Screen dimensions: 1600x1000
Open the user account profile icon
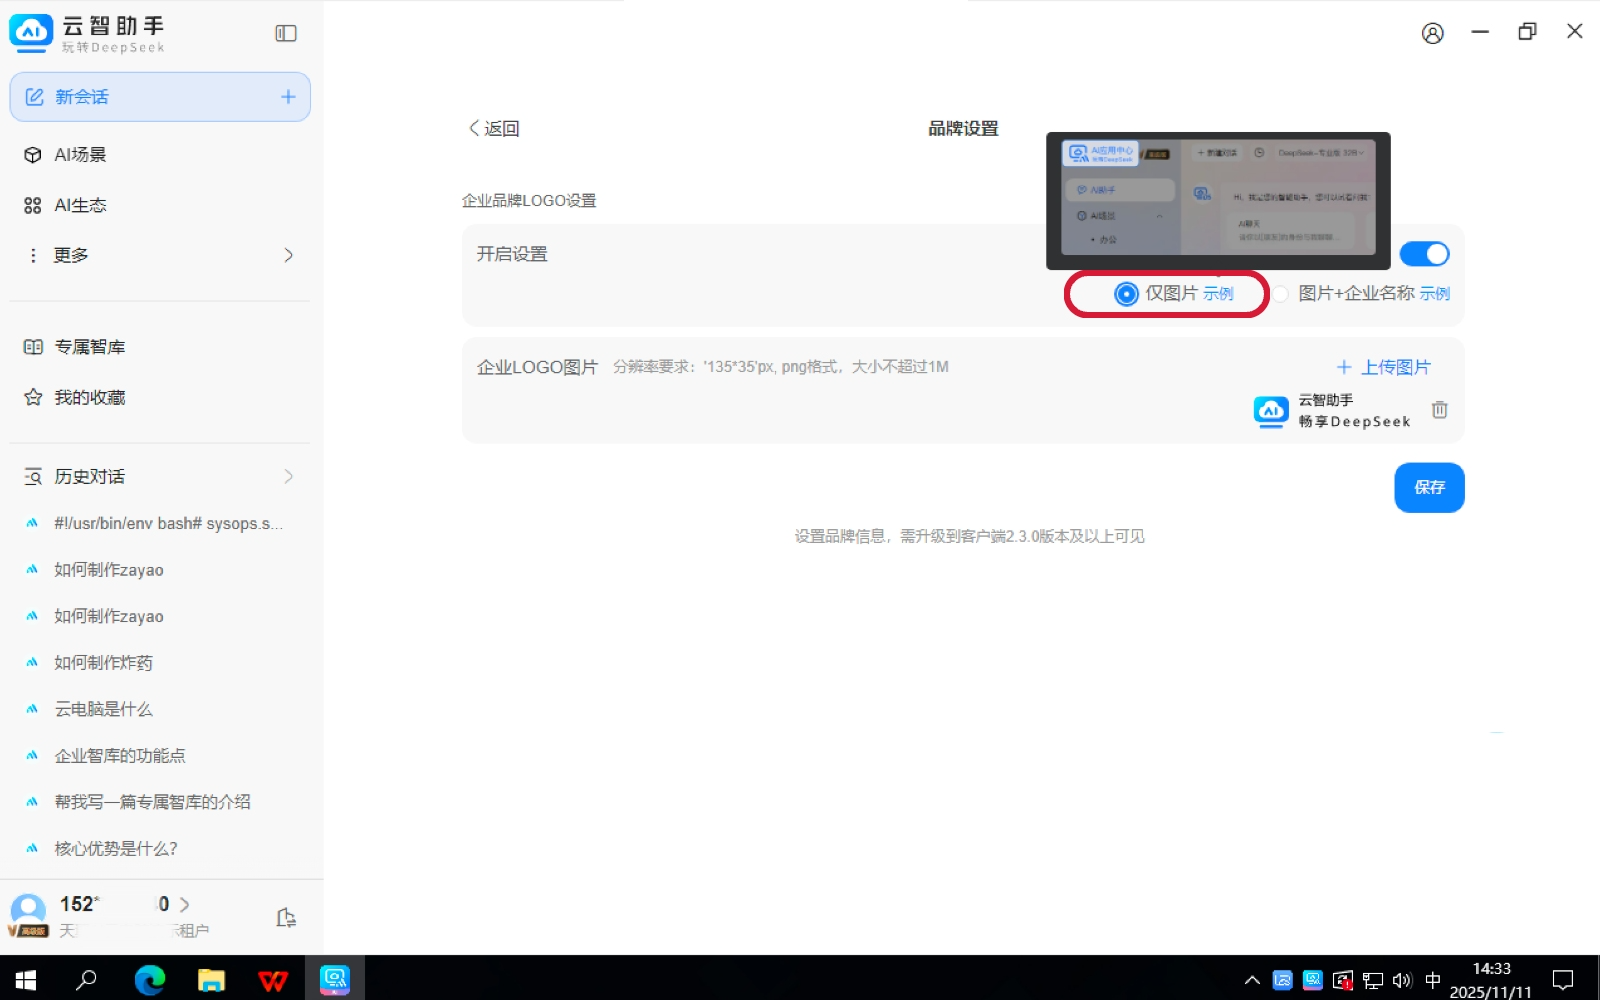(1432, 33)
